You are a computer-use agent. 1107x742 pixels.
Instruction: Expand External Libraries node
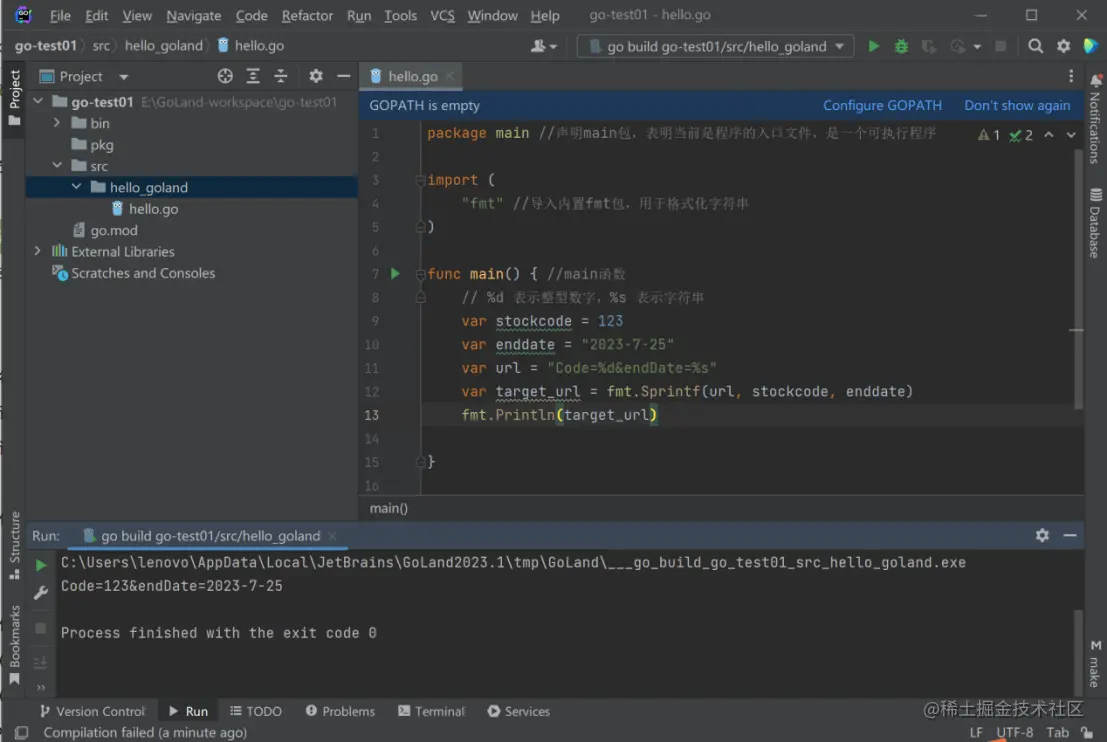[x=38, y=252]
